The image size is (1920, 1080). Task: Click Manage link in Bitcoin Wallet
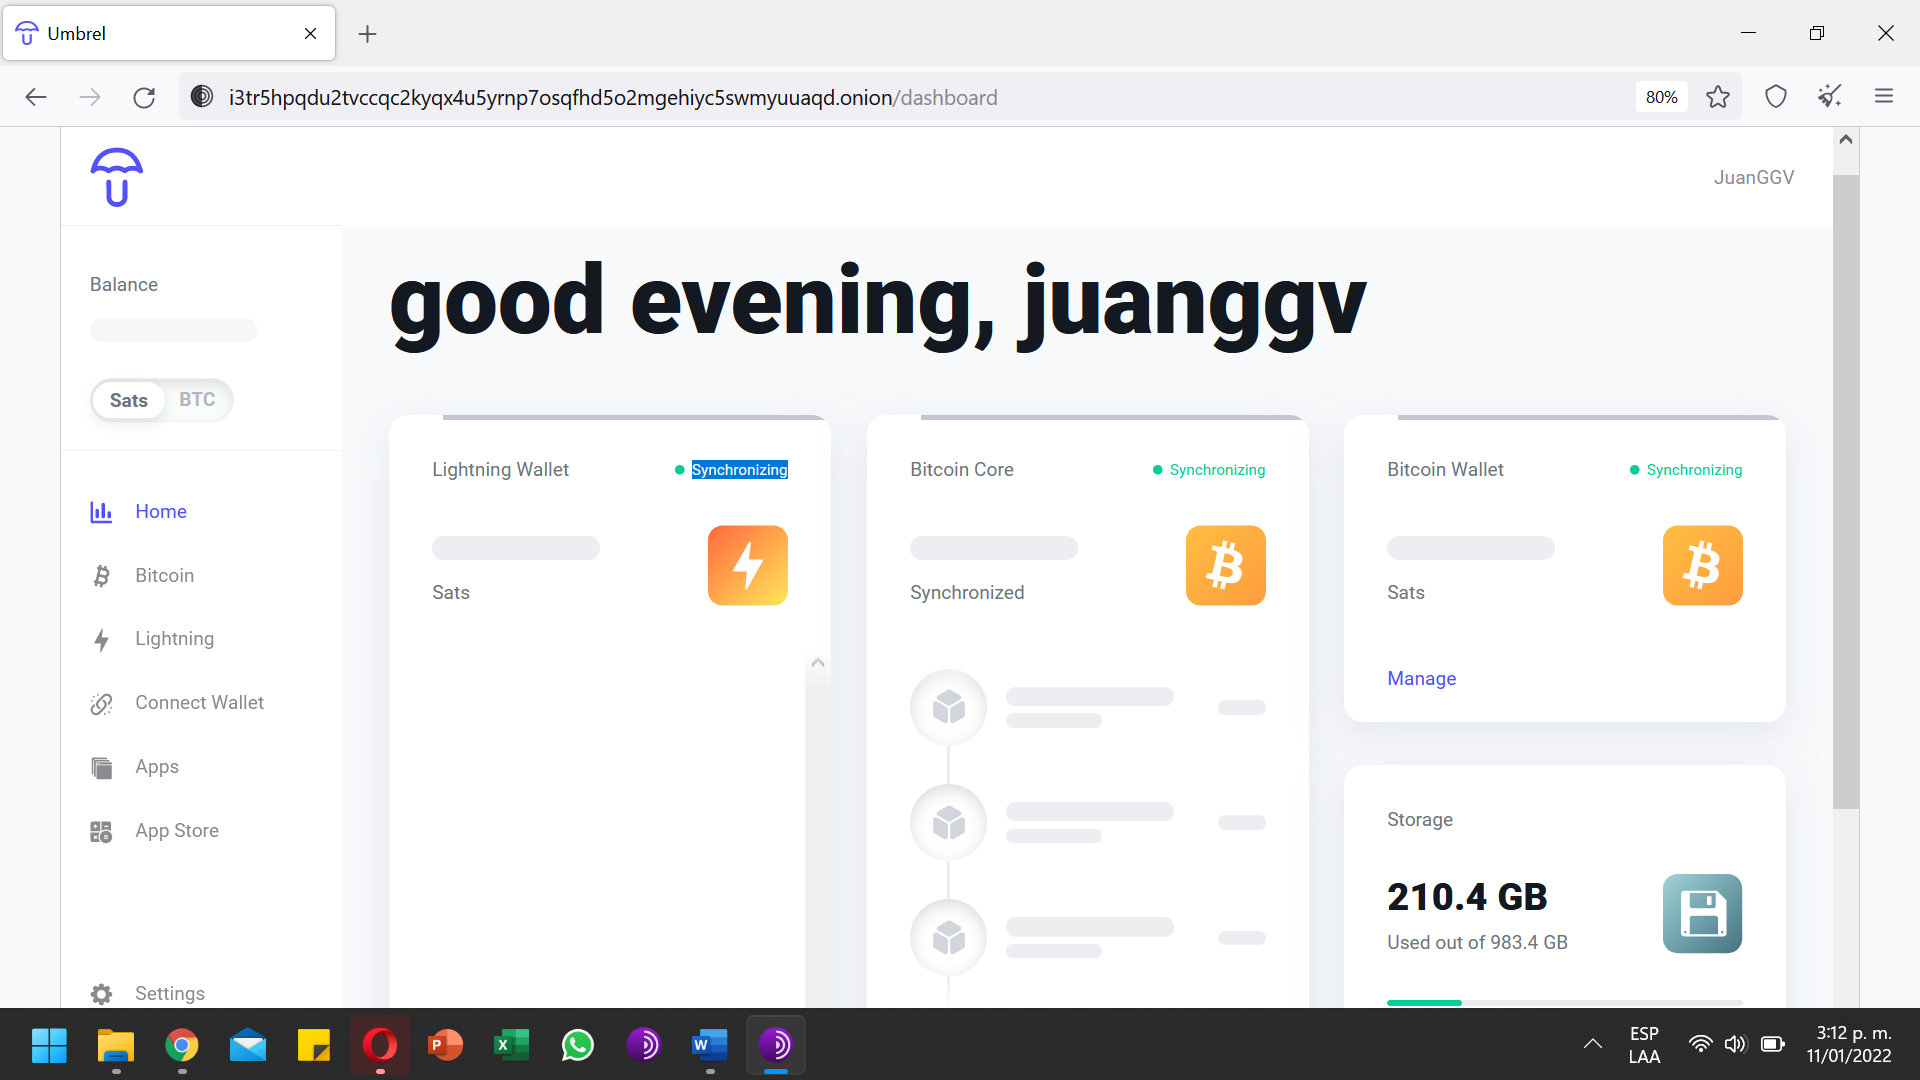point(1422,678)
